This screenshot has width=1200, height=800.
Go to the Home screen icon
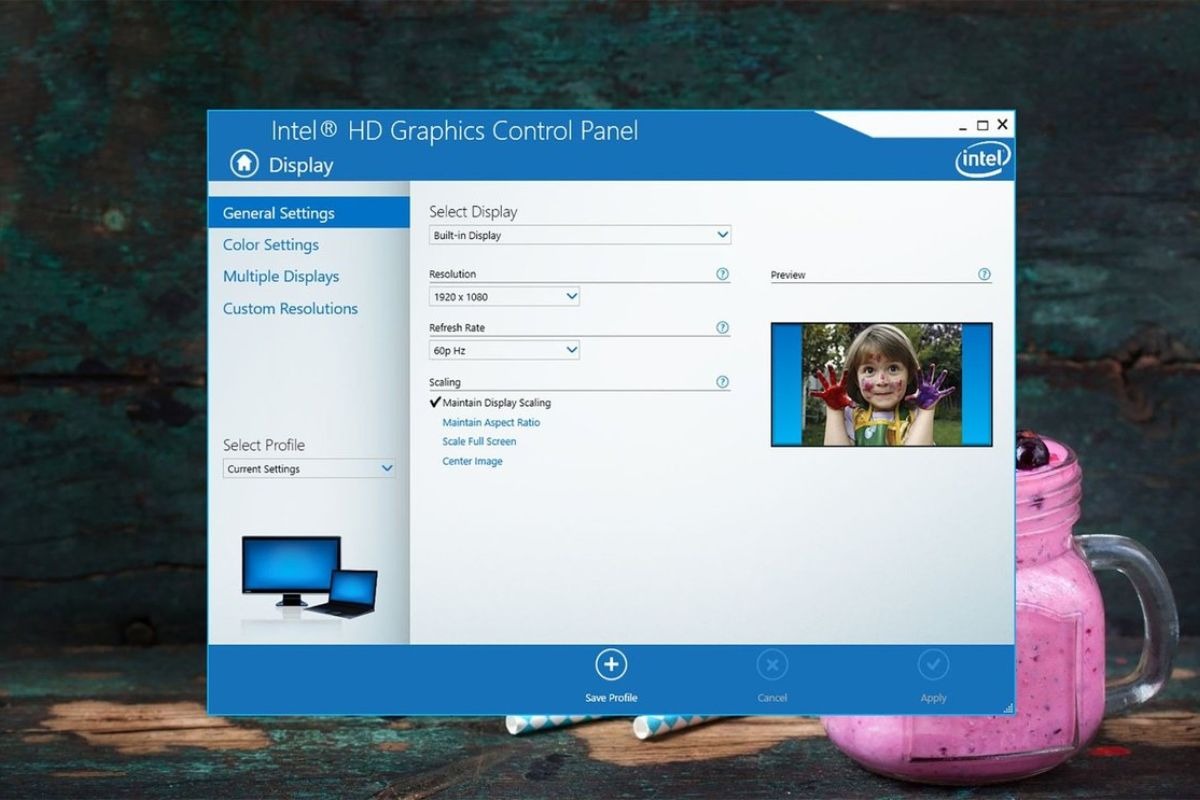coord(244,164)
